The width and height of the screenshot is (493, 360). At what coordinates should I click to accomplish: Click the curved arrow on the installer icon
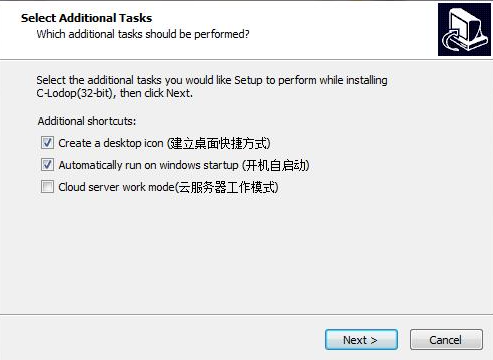pos(451,42)
